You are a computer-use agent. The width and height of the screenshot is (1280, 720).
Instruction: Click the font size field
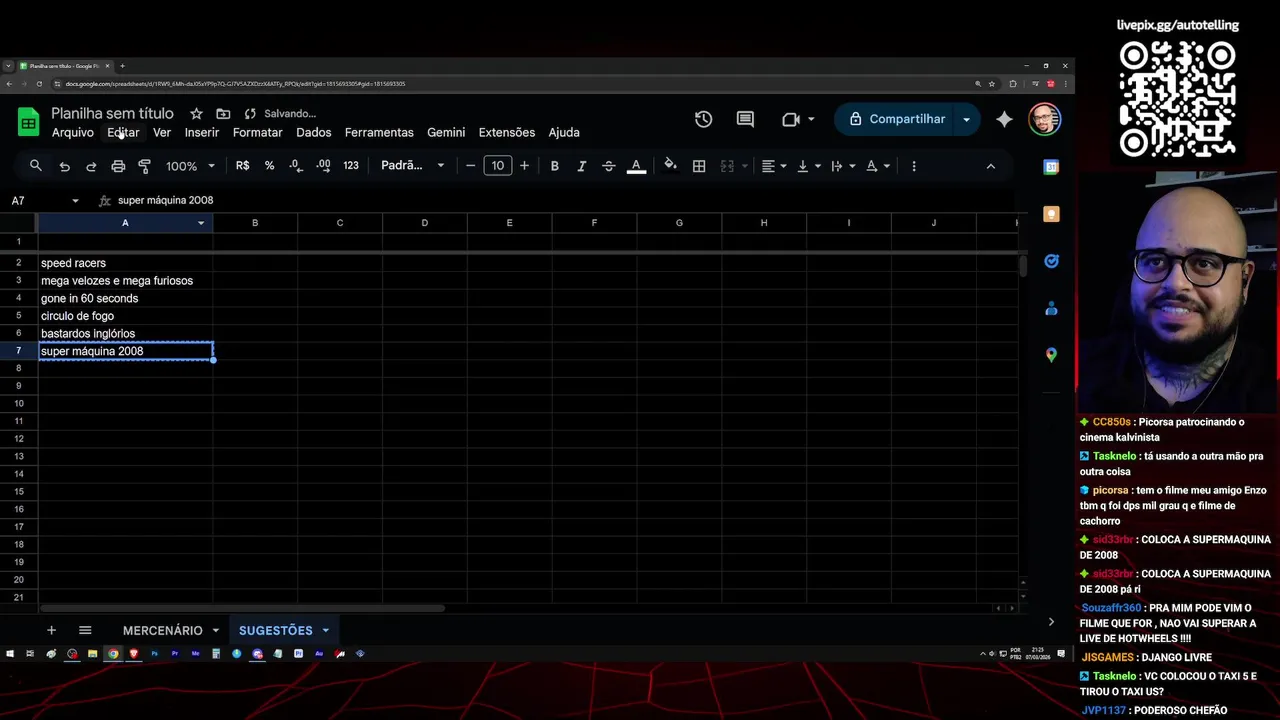pyautogui.click(x=497, y=166)
